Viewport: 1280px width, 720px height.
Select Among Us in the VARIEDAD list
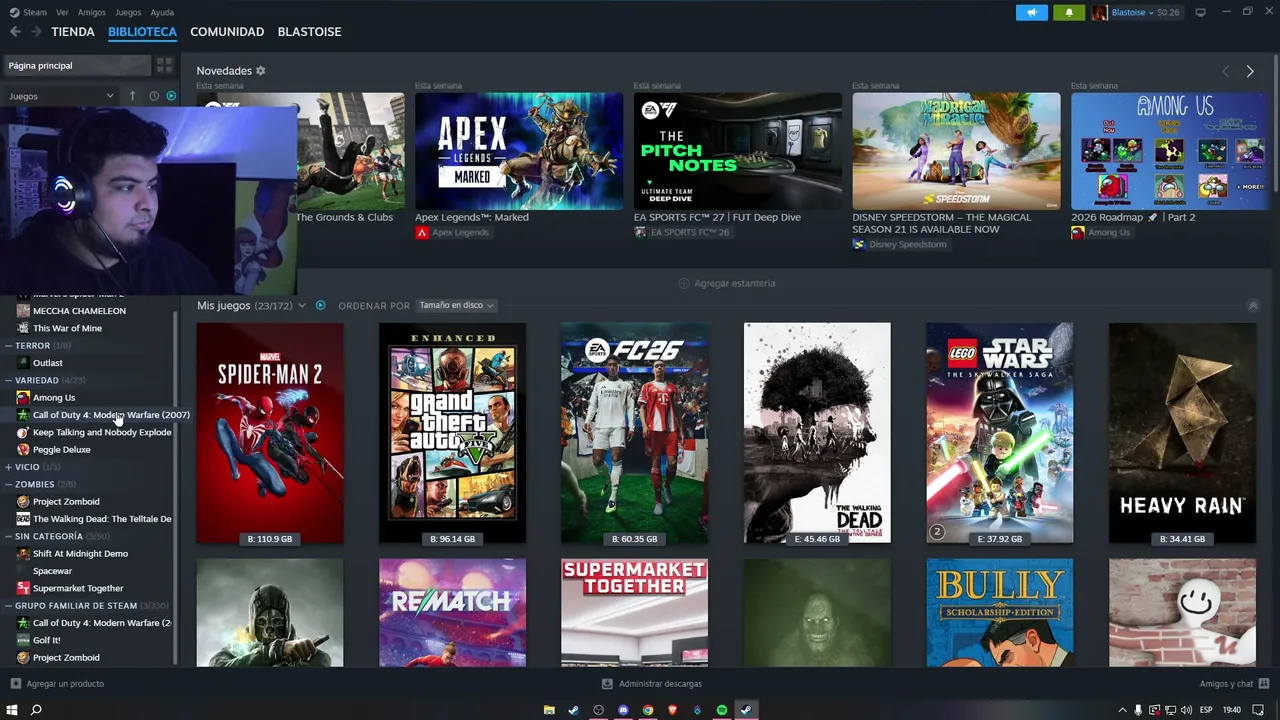pos(53,398)
